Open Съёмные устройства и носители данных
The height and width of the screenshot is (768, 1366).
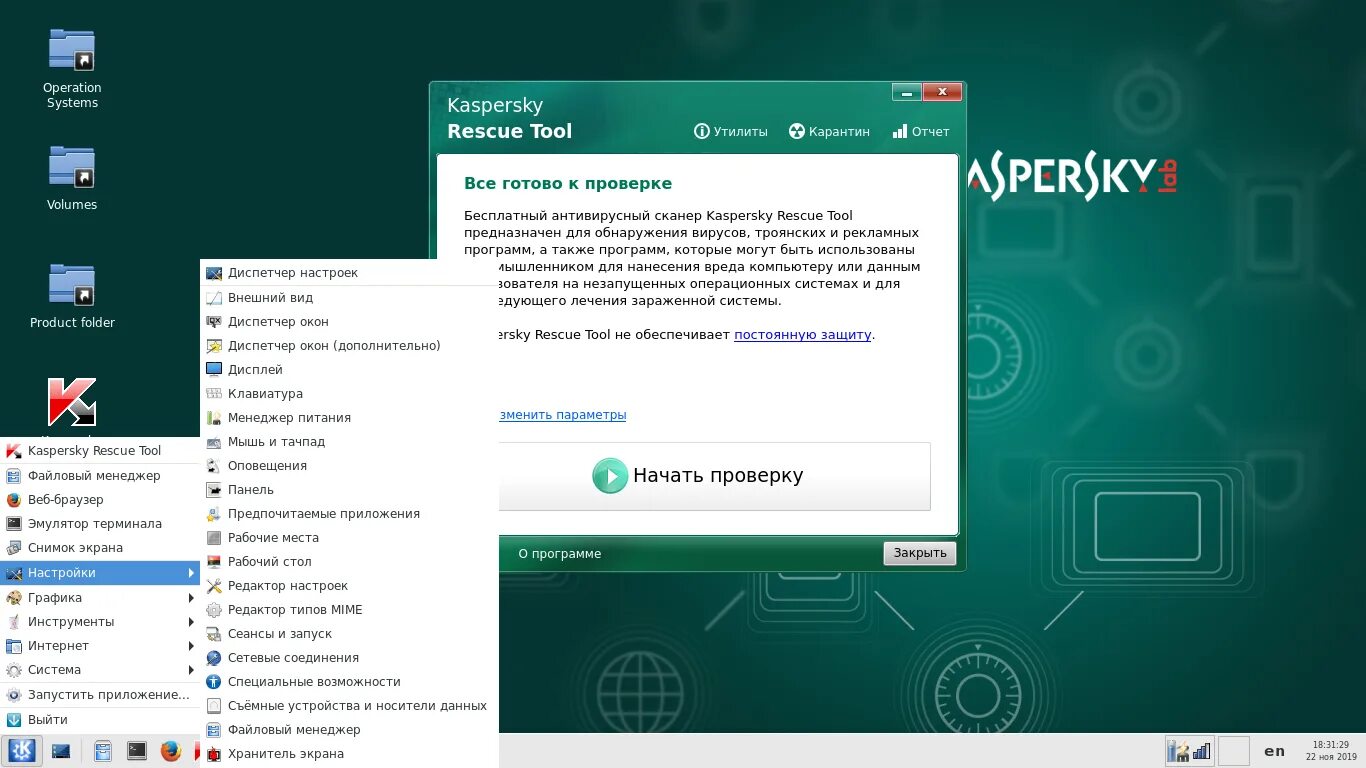click(x=349, y=706)
